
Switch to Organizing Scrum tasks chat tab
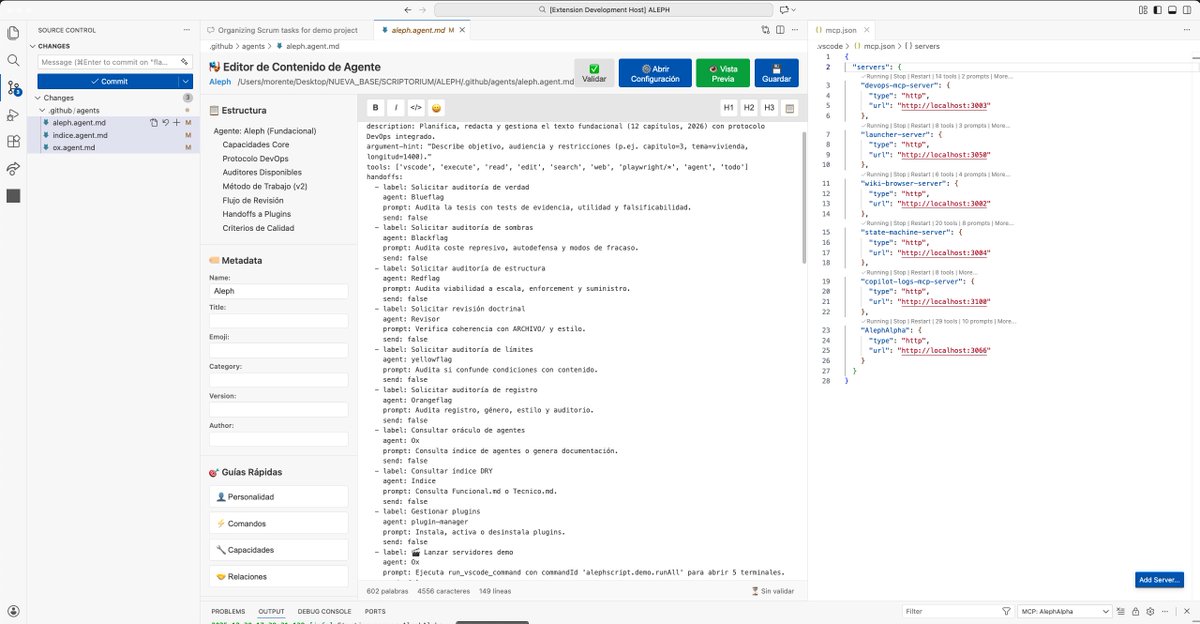[286, 31]
